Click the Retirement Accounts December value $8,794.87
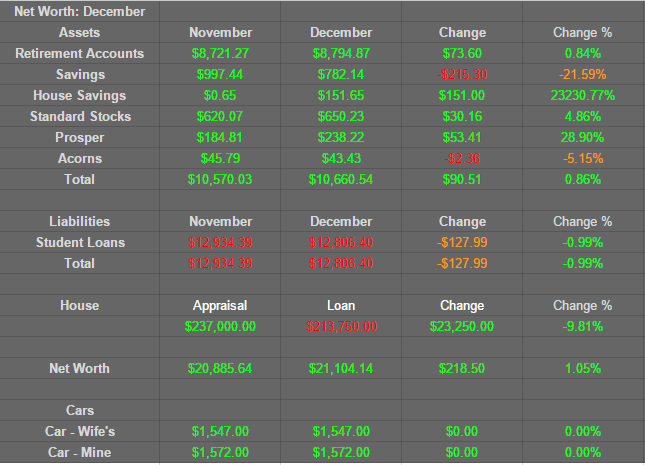 pyautogui.click(x=341, y=53)
